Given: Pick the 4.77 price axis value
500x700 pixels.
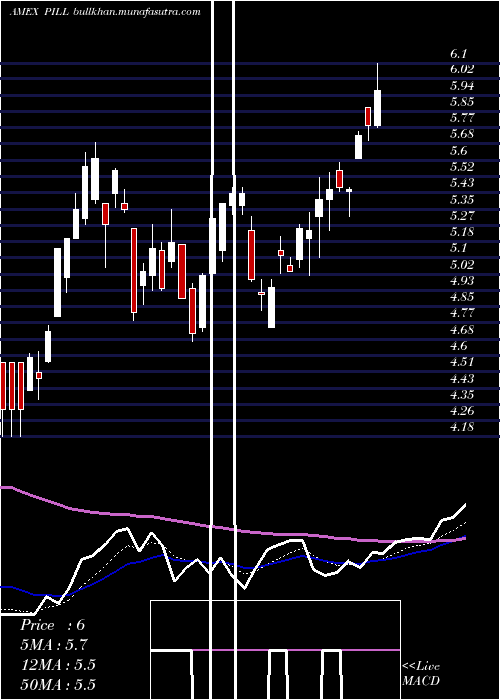Looking at the screenshot, I should (462, 313).
